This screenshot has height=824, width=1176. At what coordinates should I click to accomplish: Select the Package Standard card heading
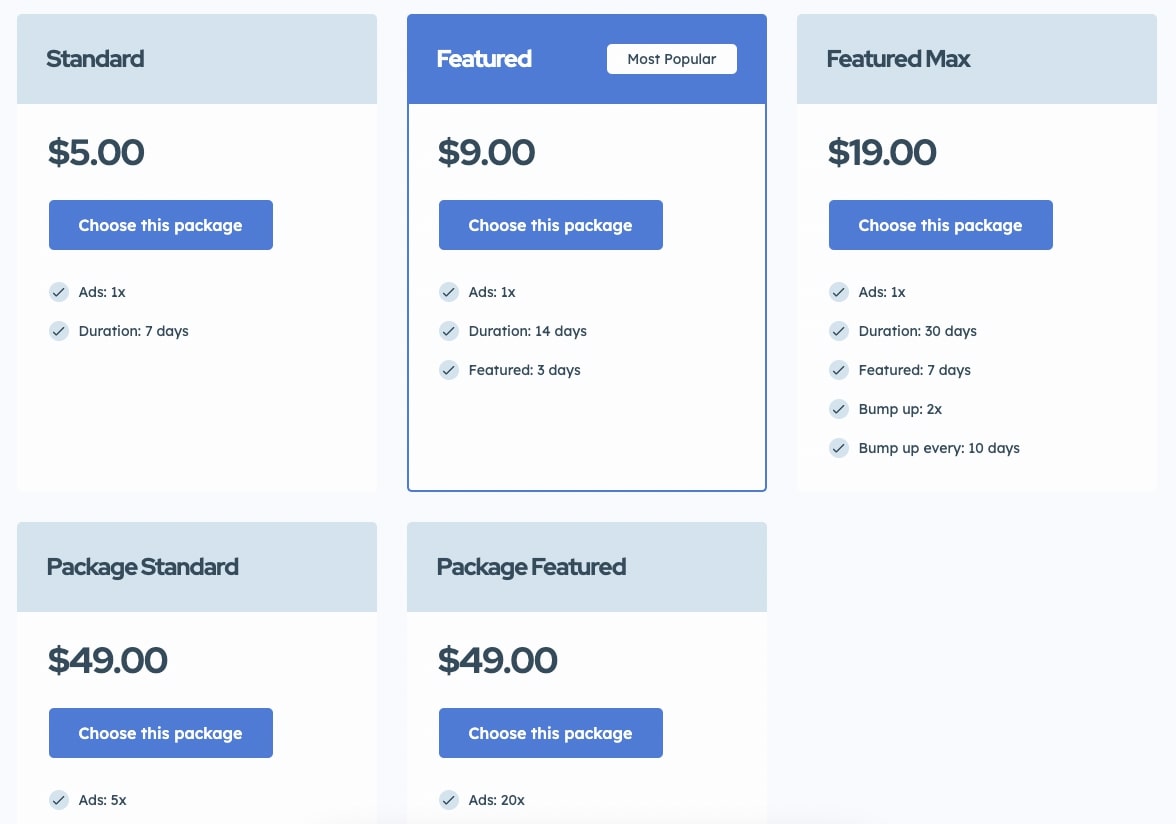142,567
